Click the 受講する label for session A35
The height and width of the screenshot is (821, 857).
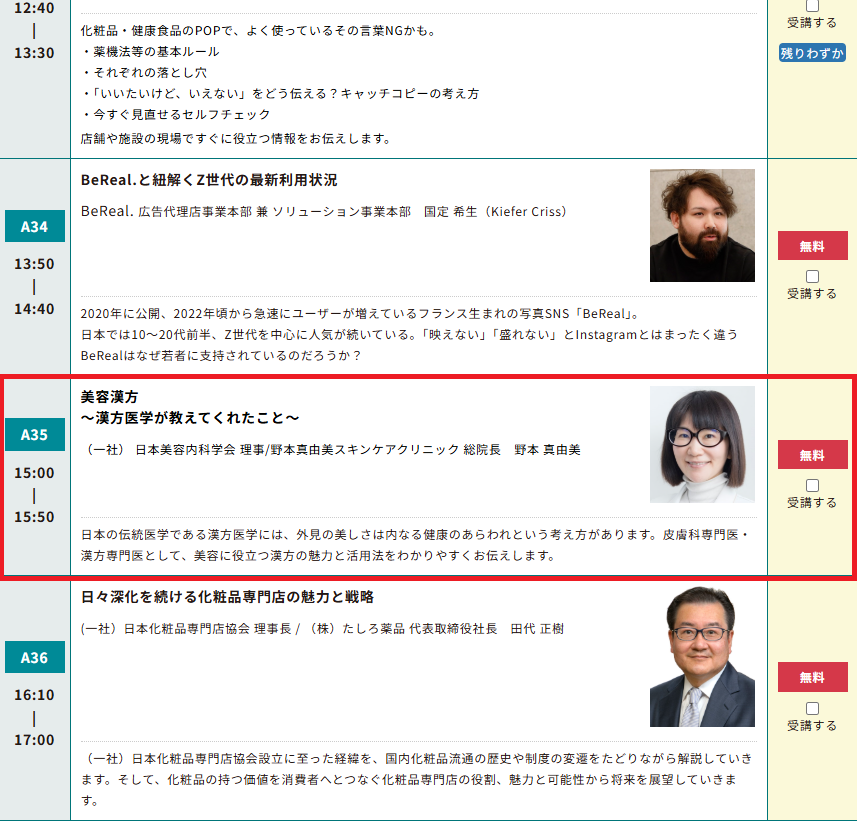click(812, 502)
